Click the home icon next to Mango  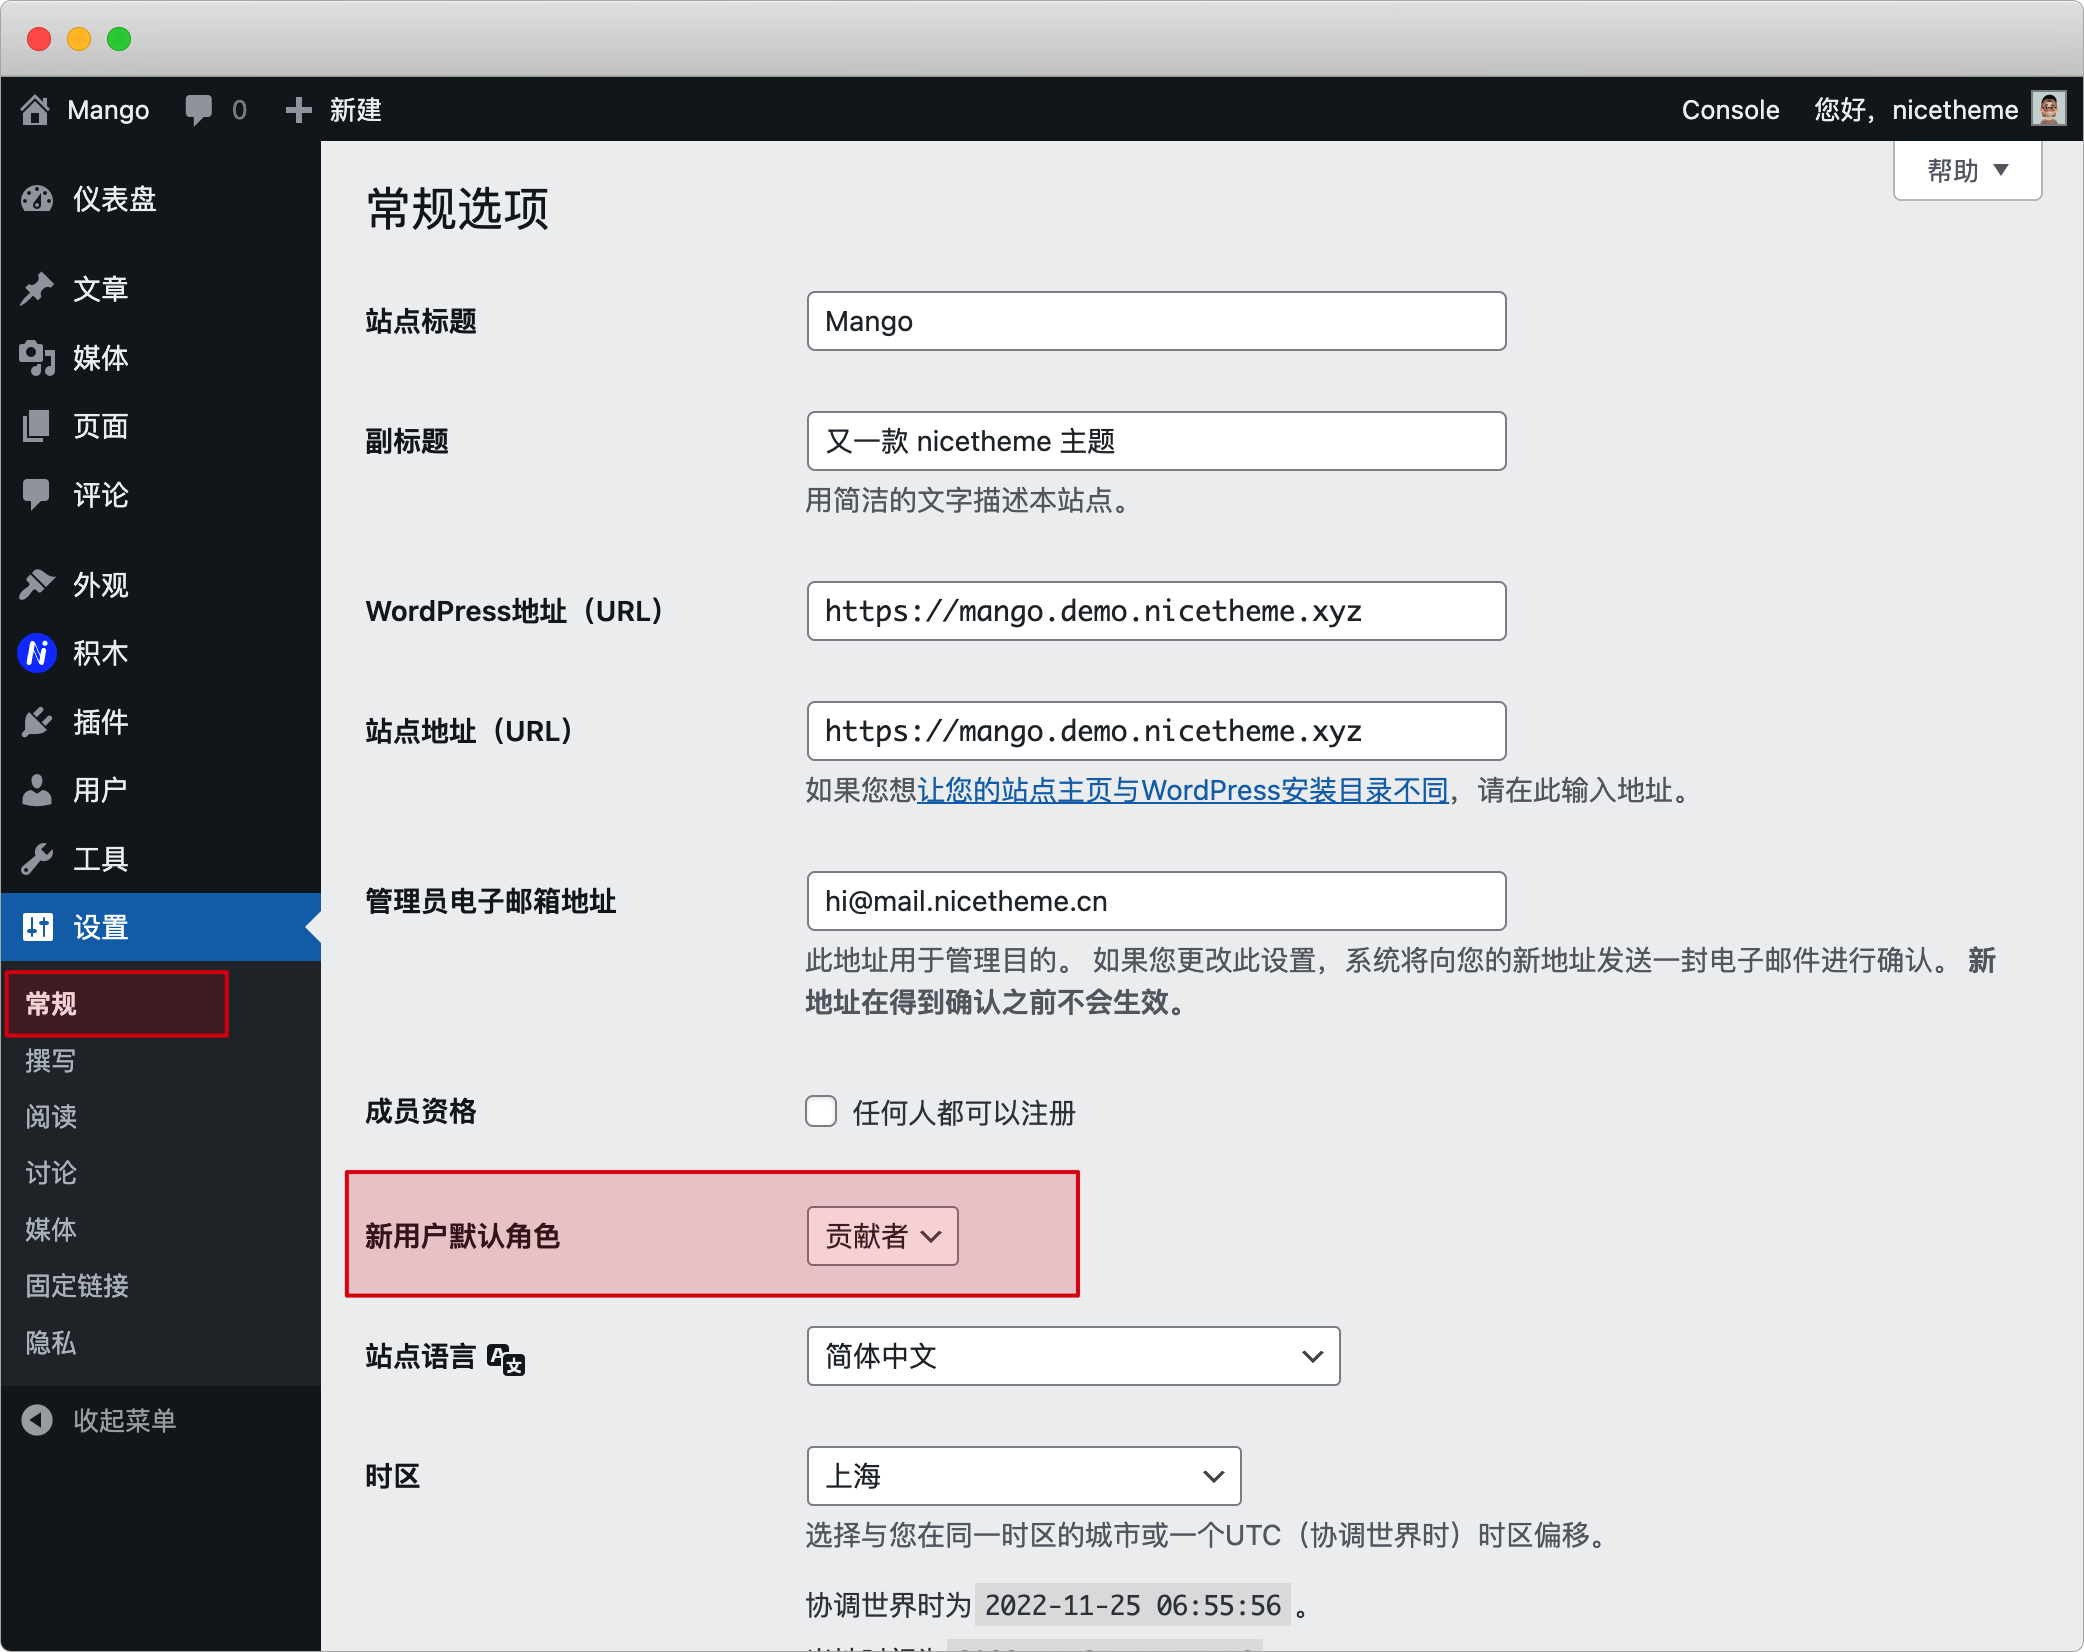coord(35,110)
